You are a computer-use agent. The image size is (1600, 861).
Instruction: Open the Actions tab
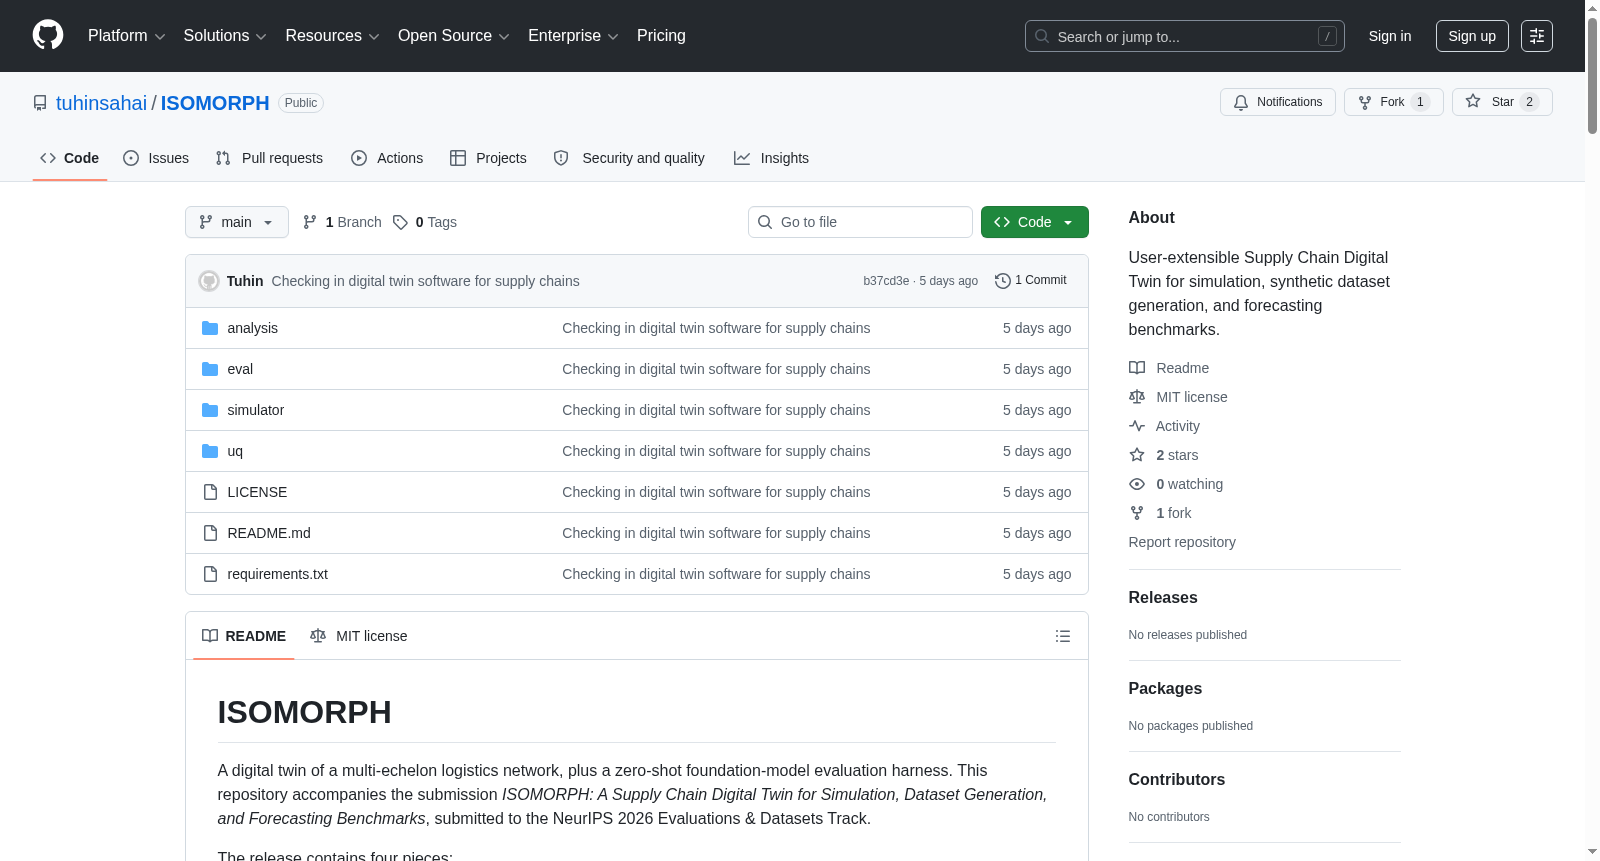point(387,158)
